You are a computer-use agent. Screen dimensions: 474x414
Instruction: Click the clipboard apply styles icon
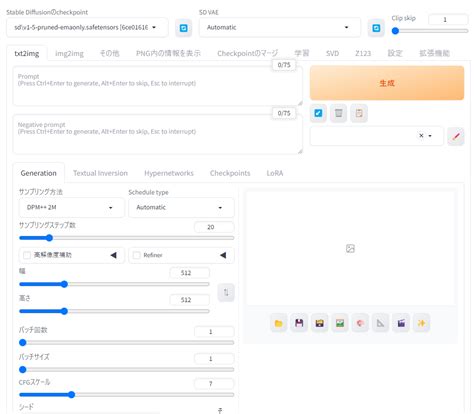click(x=359, y=113)
